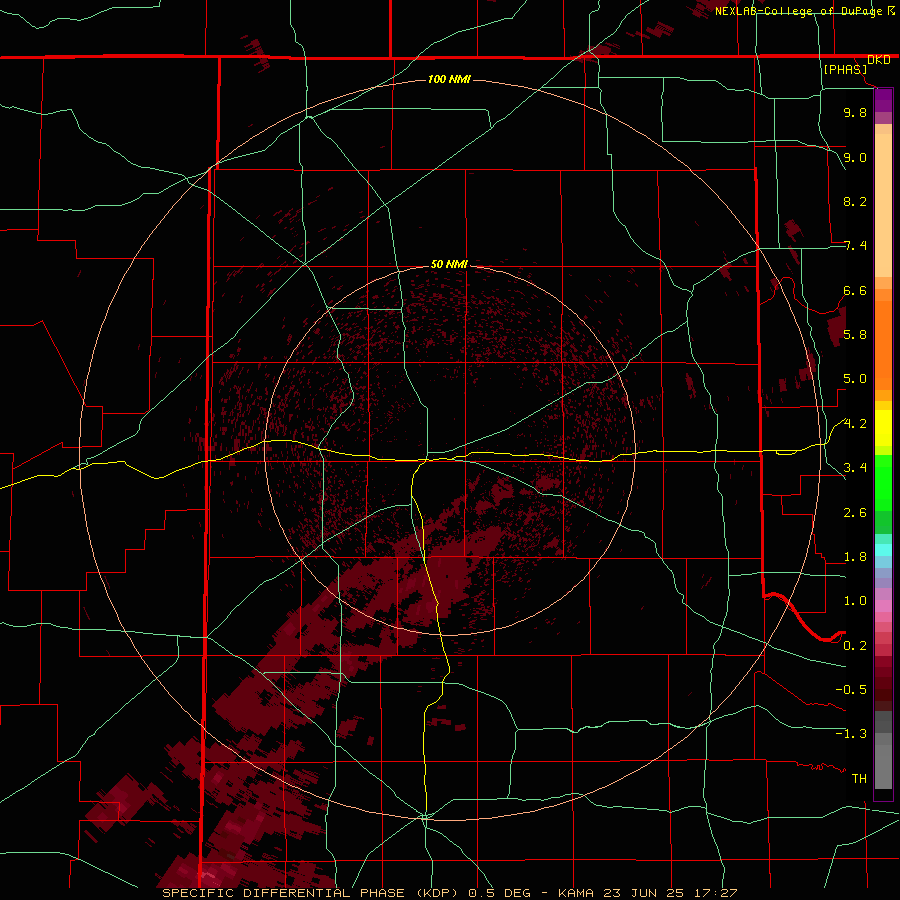The width and height of the screenshot is (900, 900).
Task: Click the 1.0 value on the color scale
Action: click(855, 601)
